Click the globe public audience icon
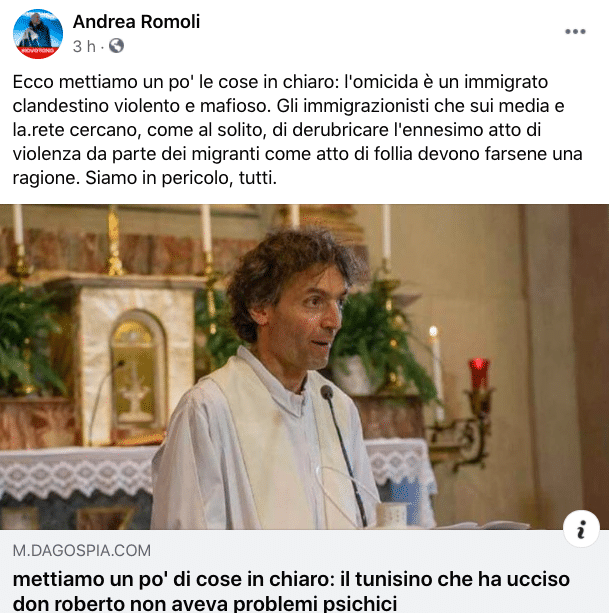 tap(116, 46)
